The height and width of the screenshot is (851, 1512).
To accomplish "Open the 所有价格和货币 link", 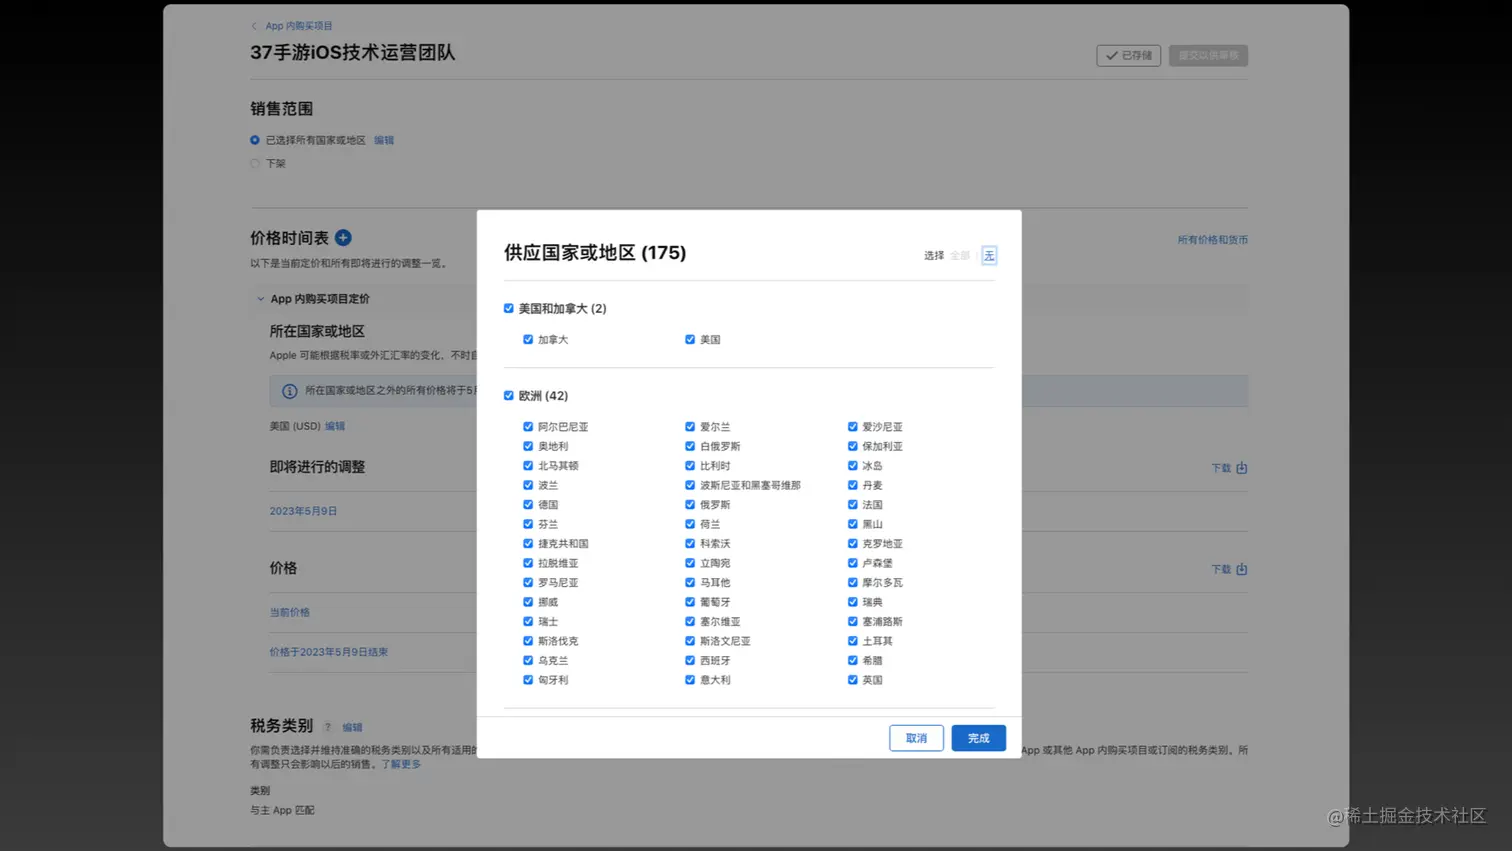I will pos(1212,240).
